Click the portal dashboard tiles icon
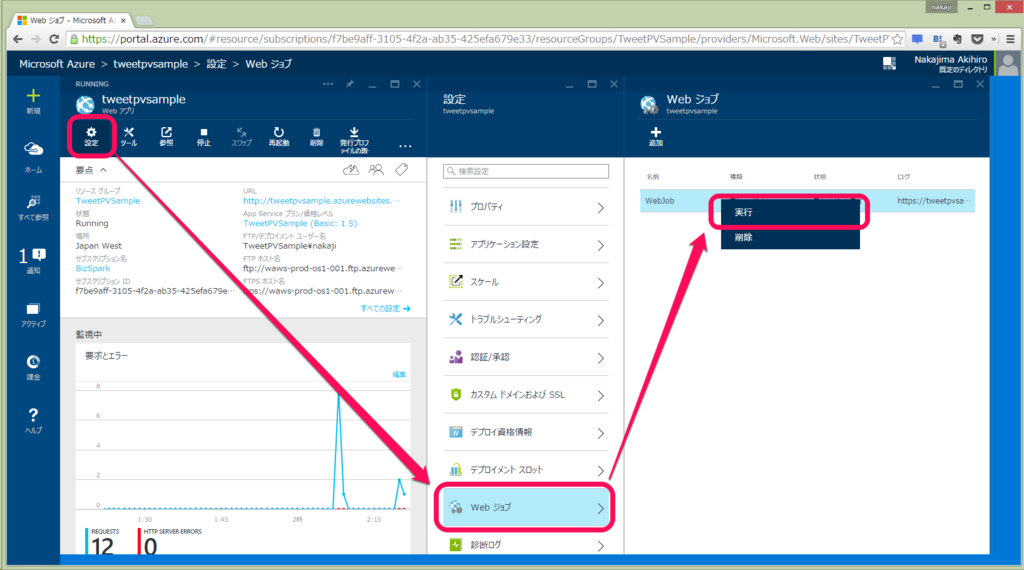This screenshot has width=1024, height=570. click(889, 63)
